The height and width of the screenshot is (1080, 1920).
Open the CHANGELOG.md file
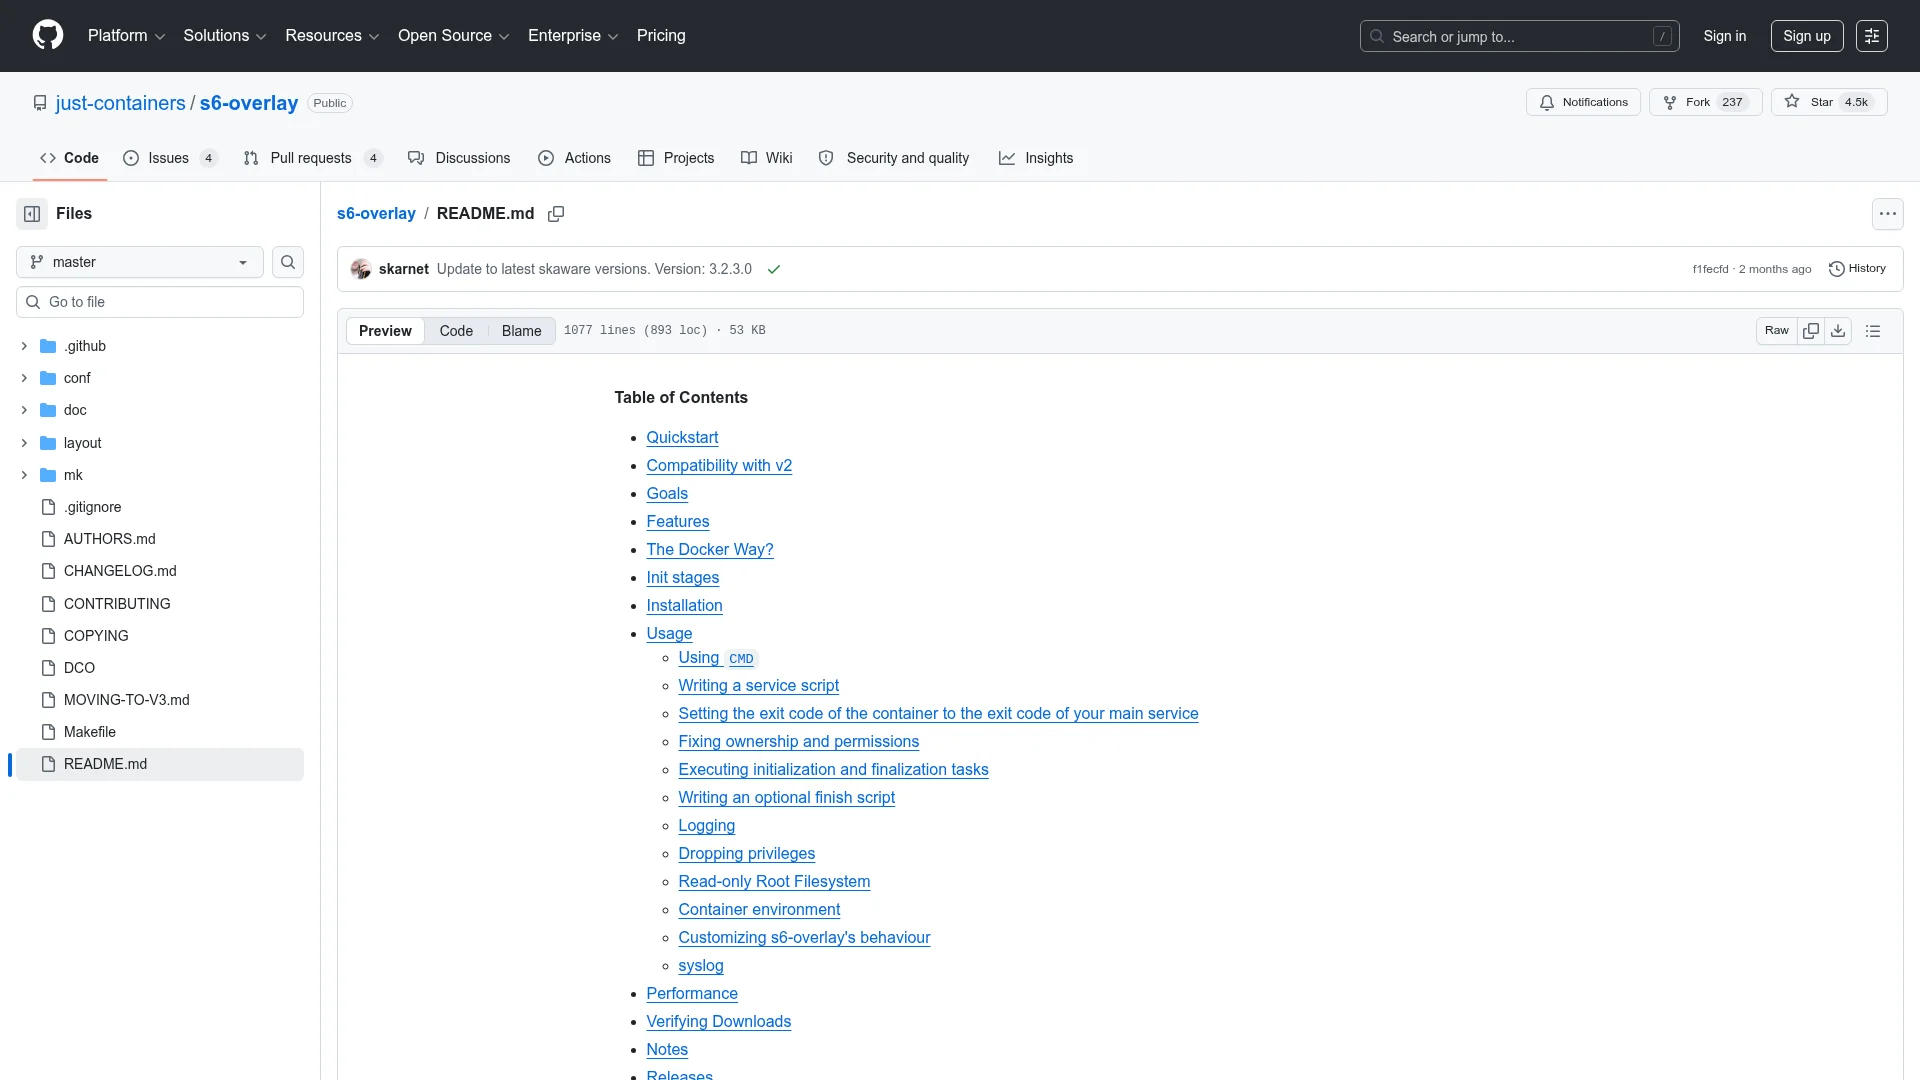(x=120, y=571)
